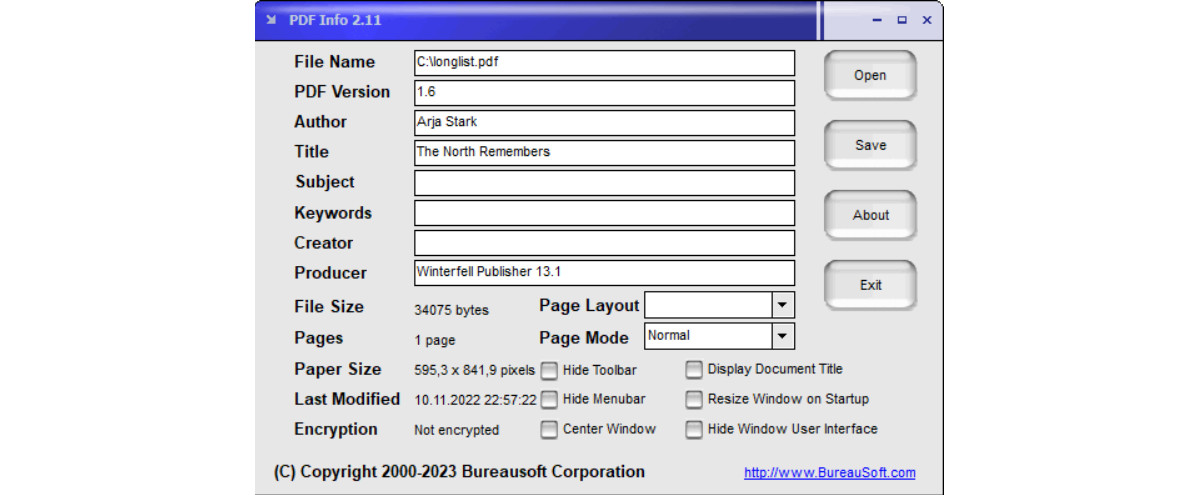Select the empty Keywords input field
Screen dimensions: 1200x495
[604, 213]
